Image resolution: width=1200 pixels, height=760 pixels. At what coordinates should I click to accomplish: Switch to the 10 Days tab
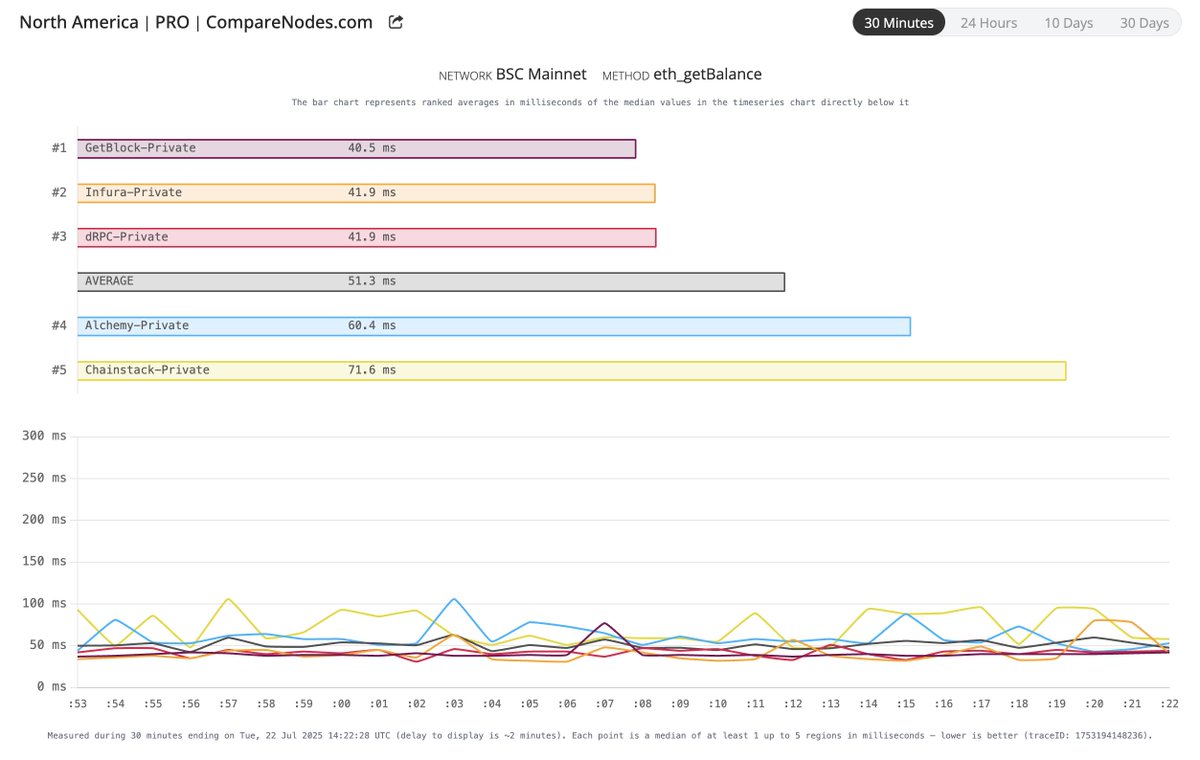click(1069, 23)
